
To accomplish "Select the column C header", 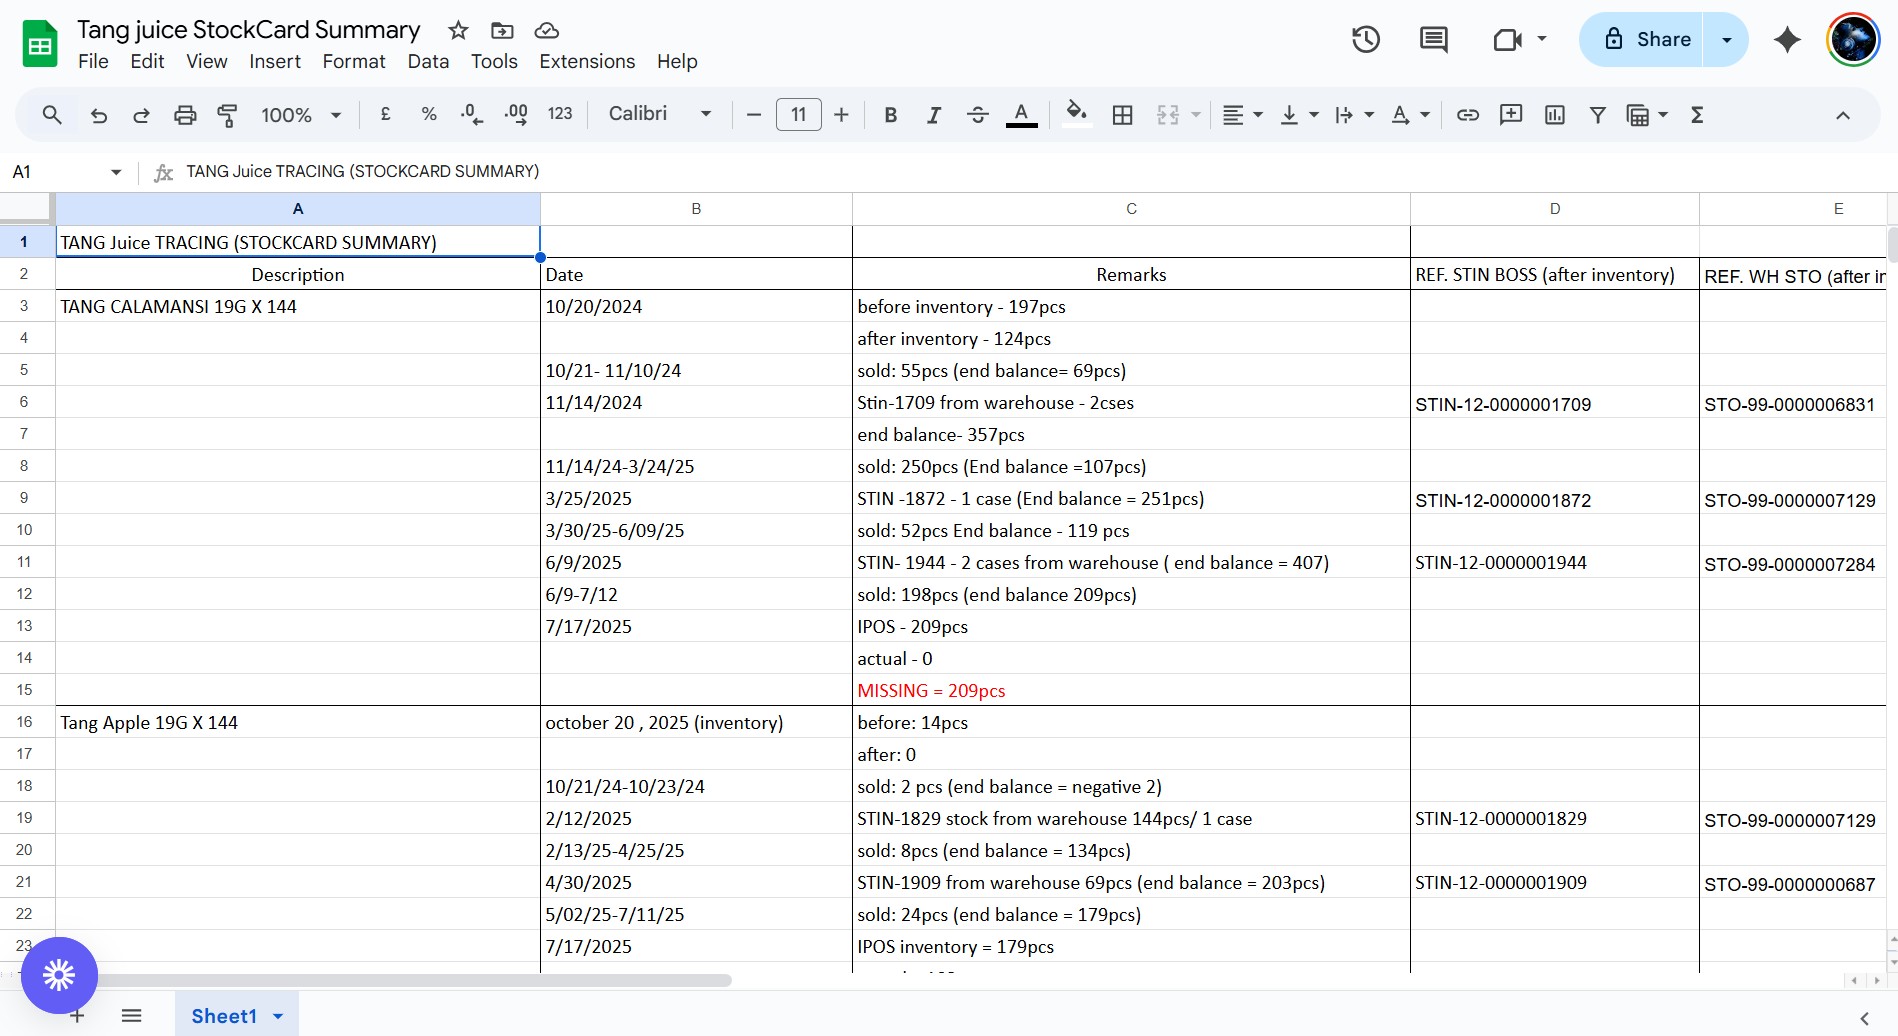I will pyautogui.click(x=1131, y=209).
